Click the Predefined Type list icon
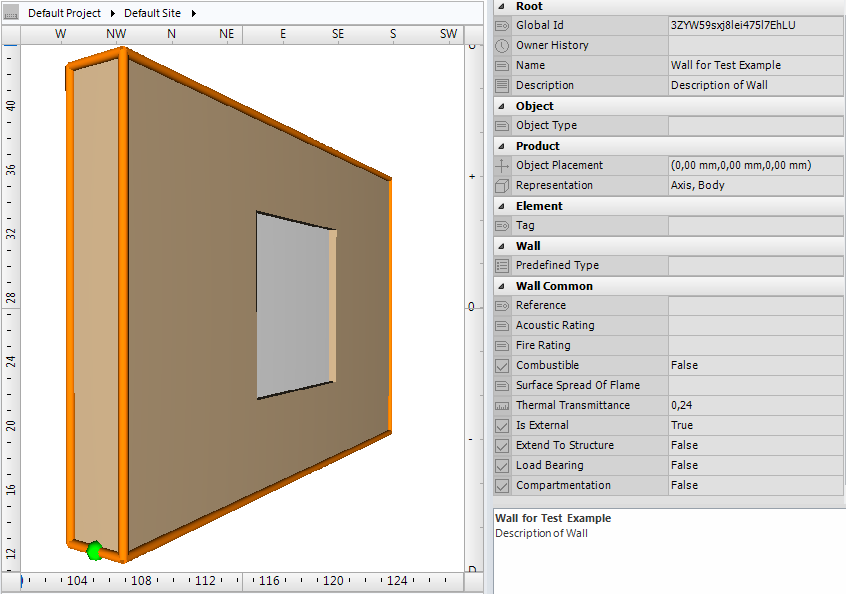This screenshot has width=846, height=594. [502, 265]
